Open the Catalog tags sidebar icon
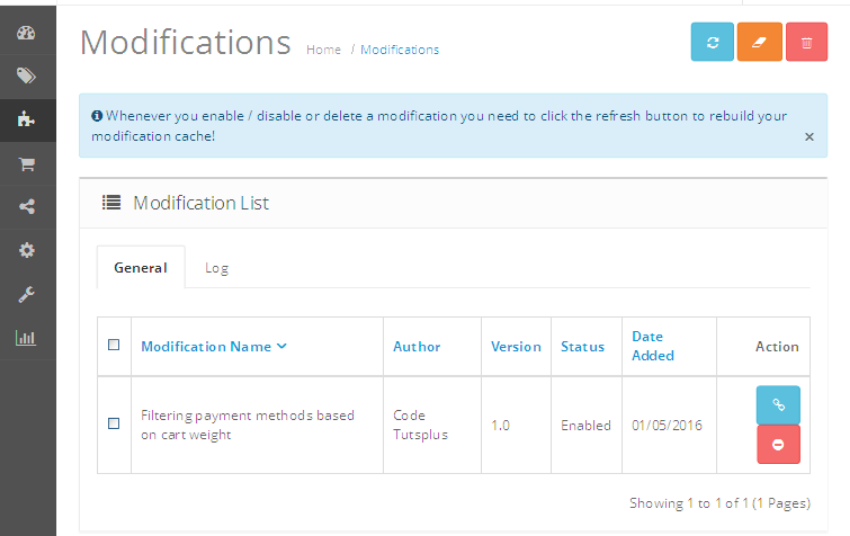Image resolution: width=850 pixels, height=536 pixels. pos(26,76)
